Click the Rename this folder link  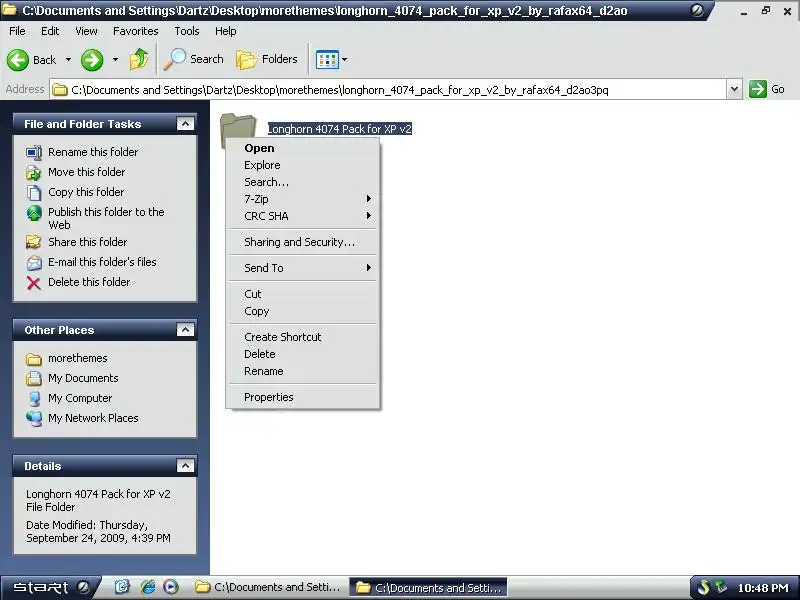click(x=93, y=152)
